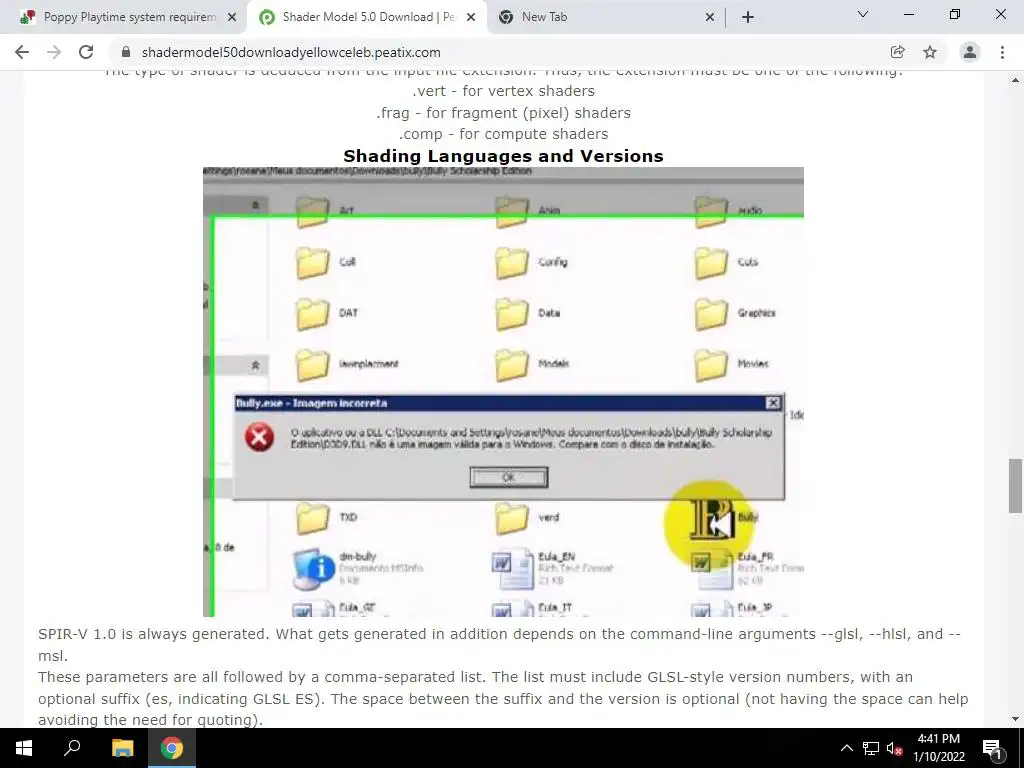Image resolution: width=1024 pixels, height=768 pixels.
Task: Open Chrome three-dot menu
Action: coord(1002,52)
